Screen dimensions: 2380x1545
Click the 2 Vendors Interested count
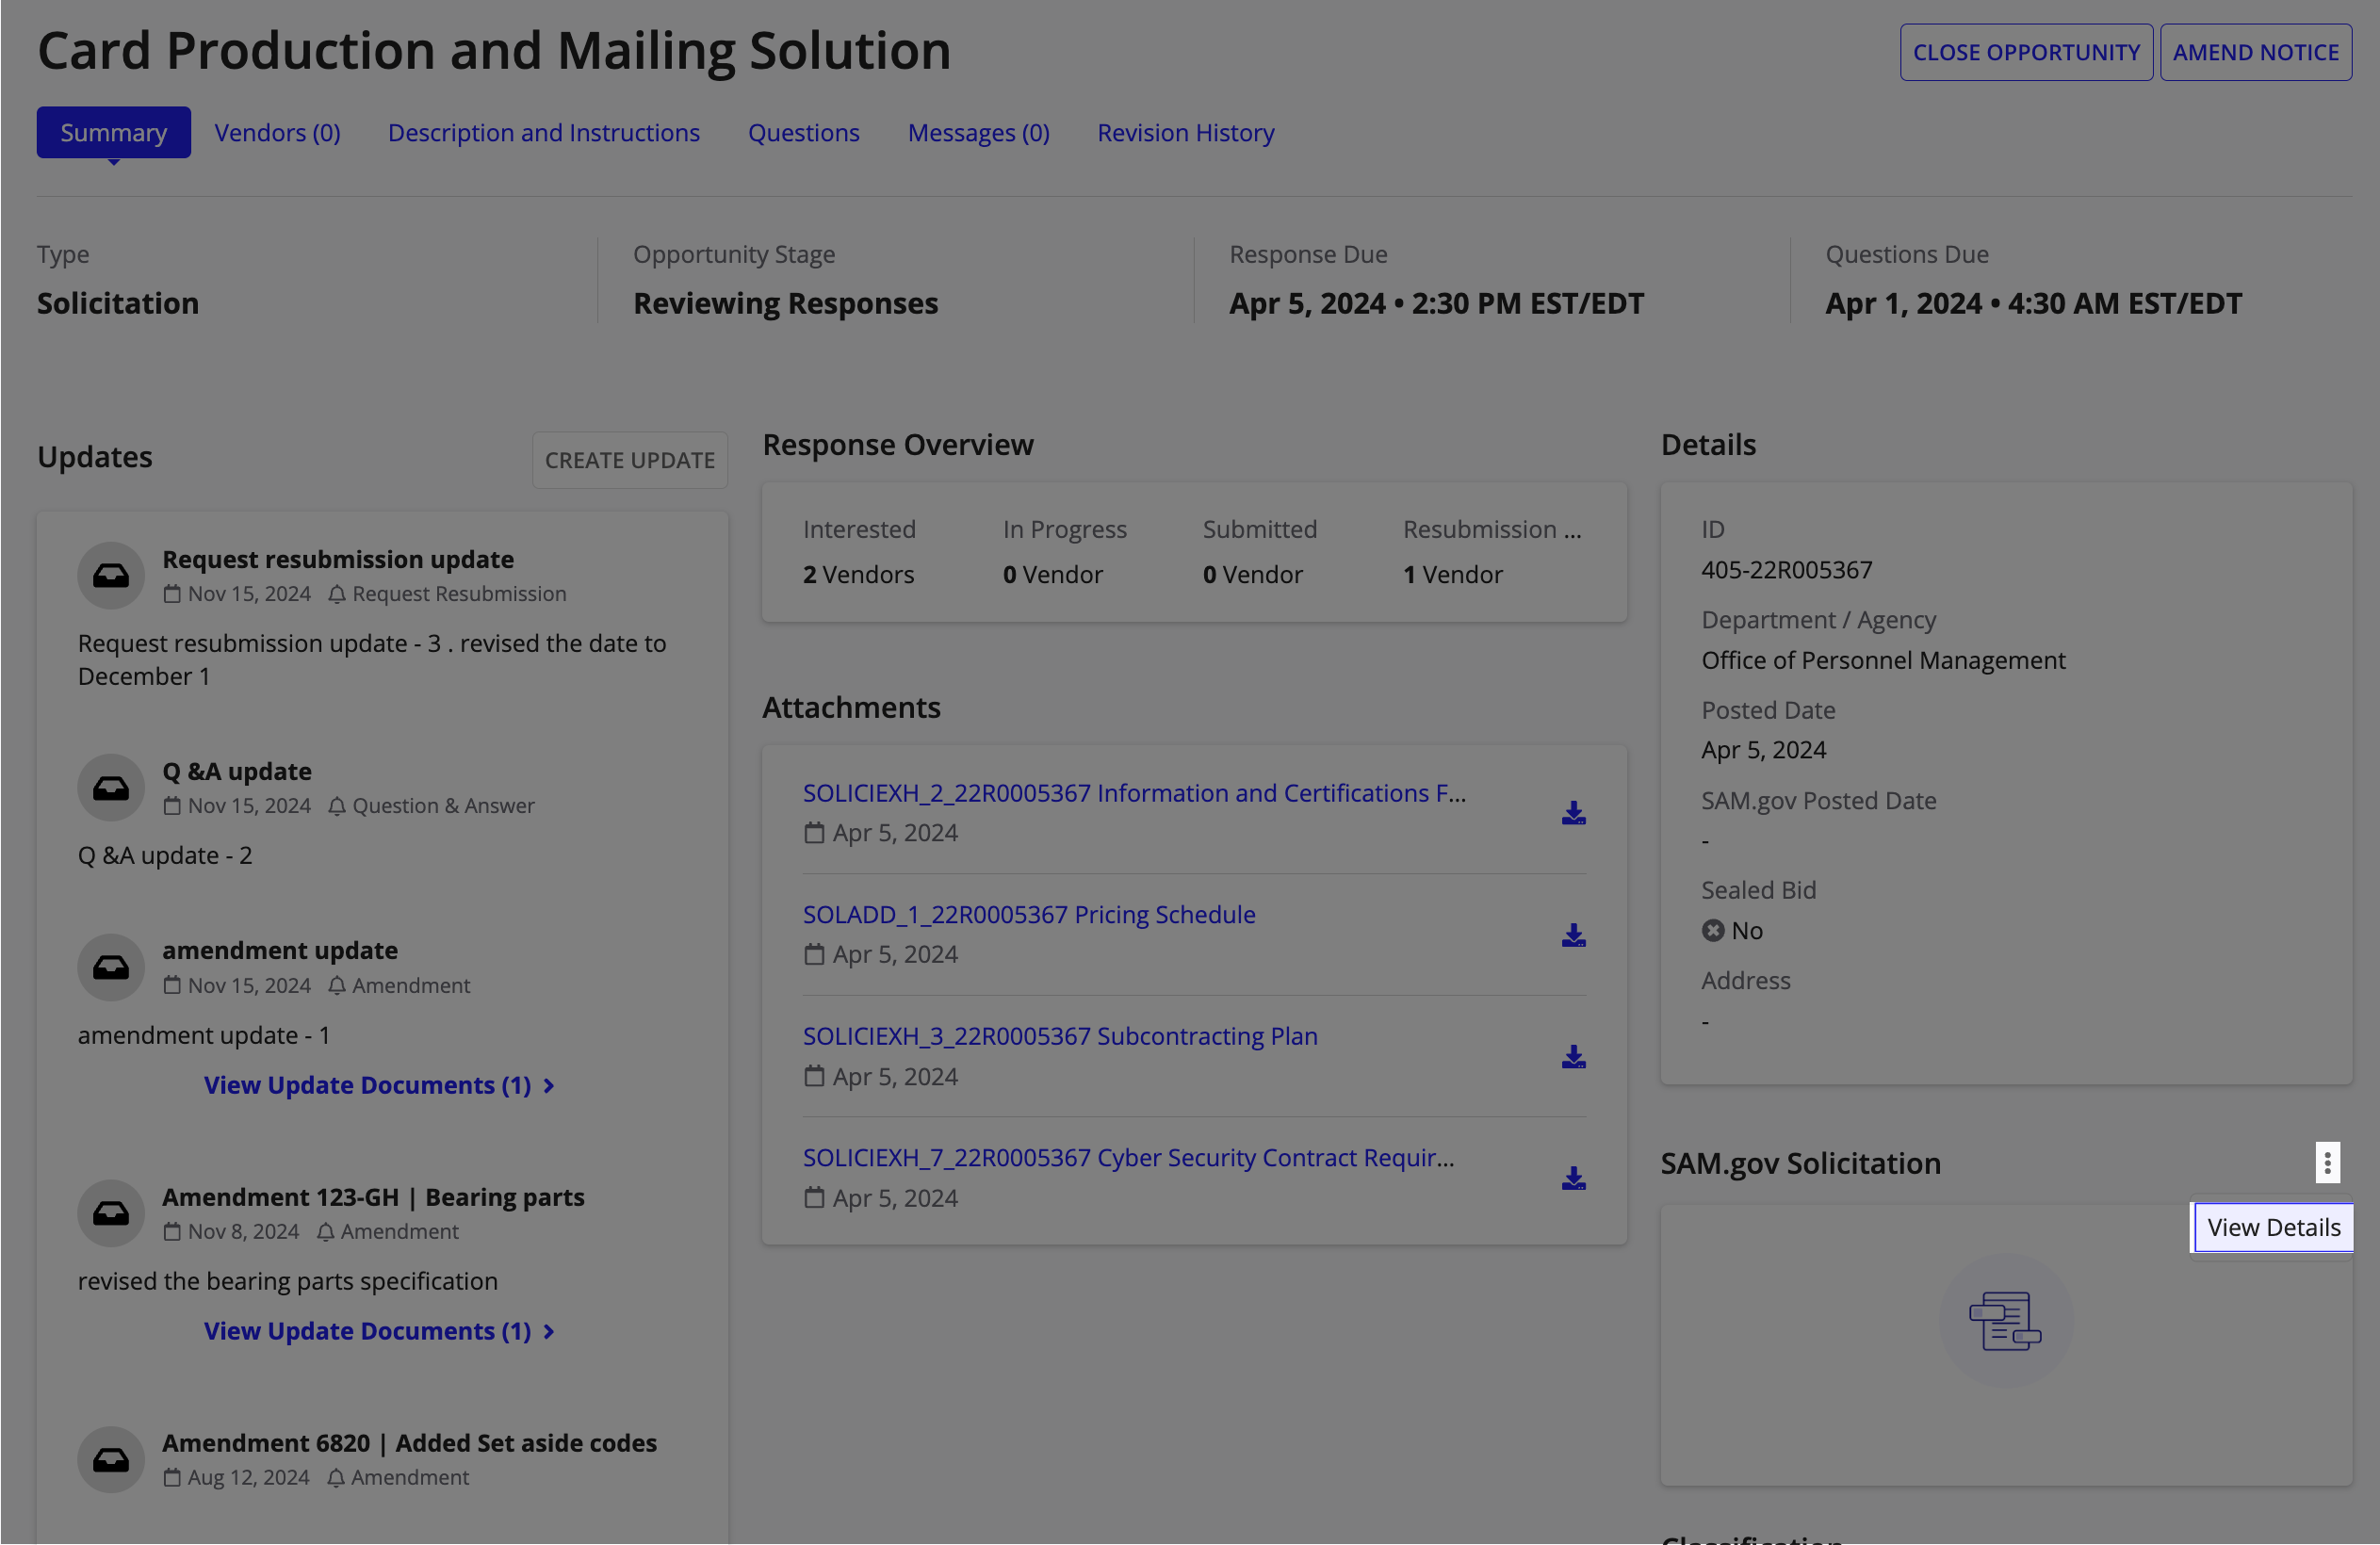(858, 574)
